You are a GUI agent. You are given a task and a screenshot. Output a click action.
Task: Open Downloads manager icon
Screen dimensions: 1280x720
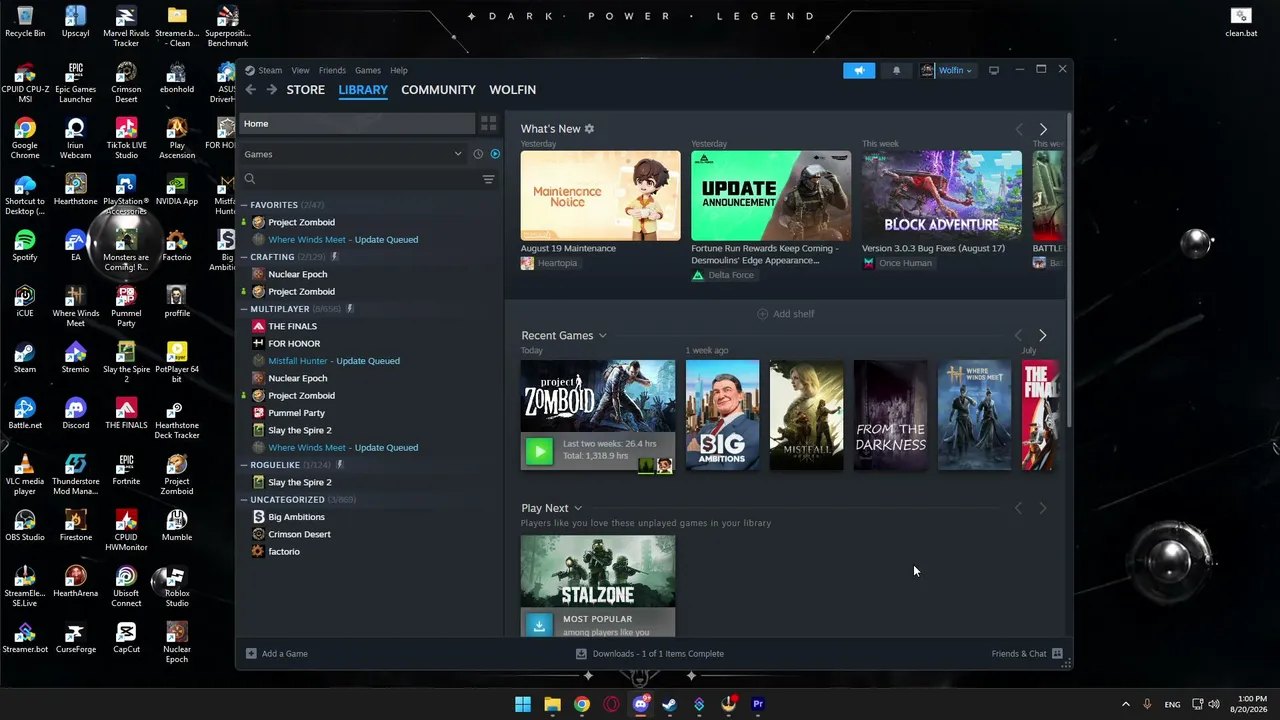[x=581, y=654]
